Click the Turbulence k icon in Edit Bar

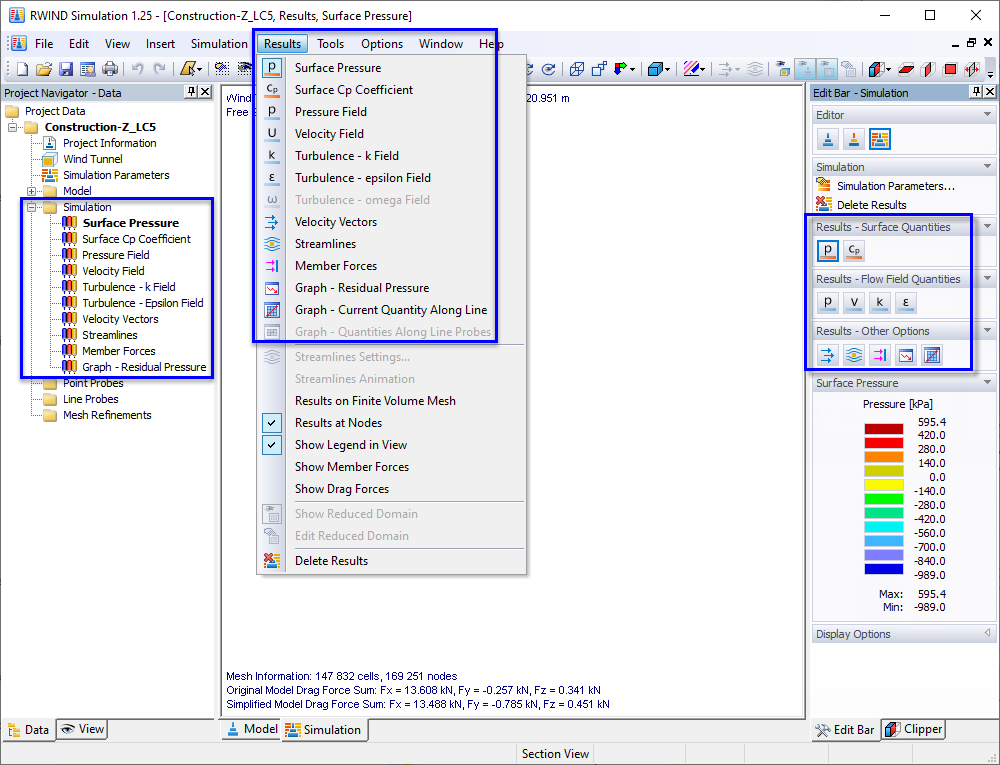click(880, 303)
